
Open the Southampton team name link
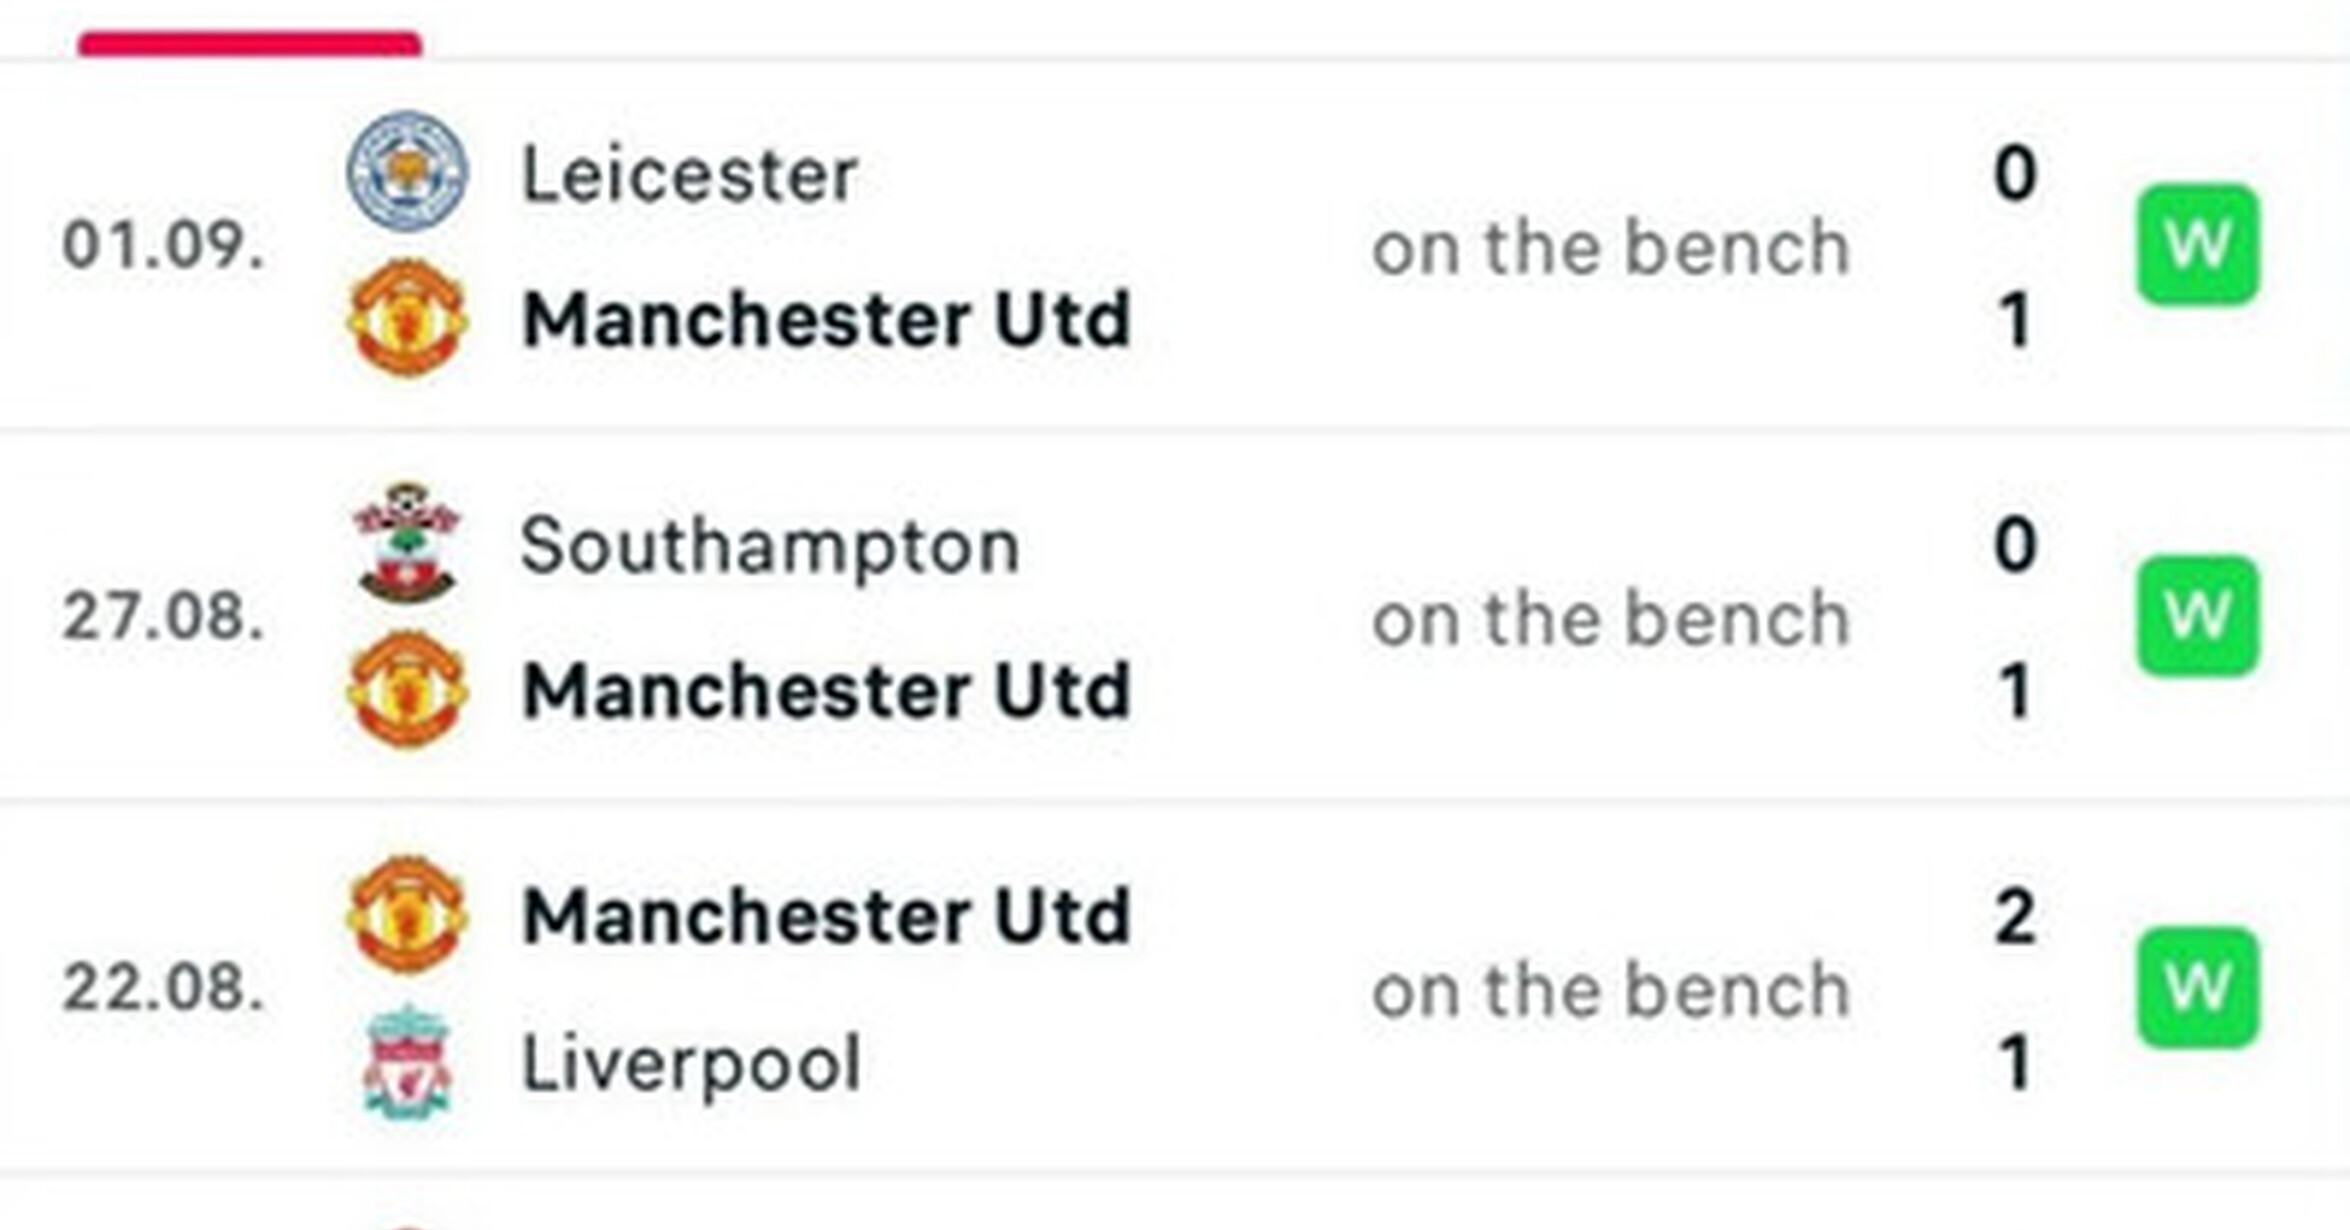point(769,546)
